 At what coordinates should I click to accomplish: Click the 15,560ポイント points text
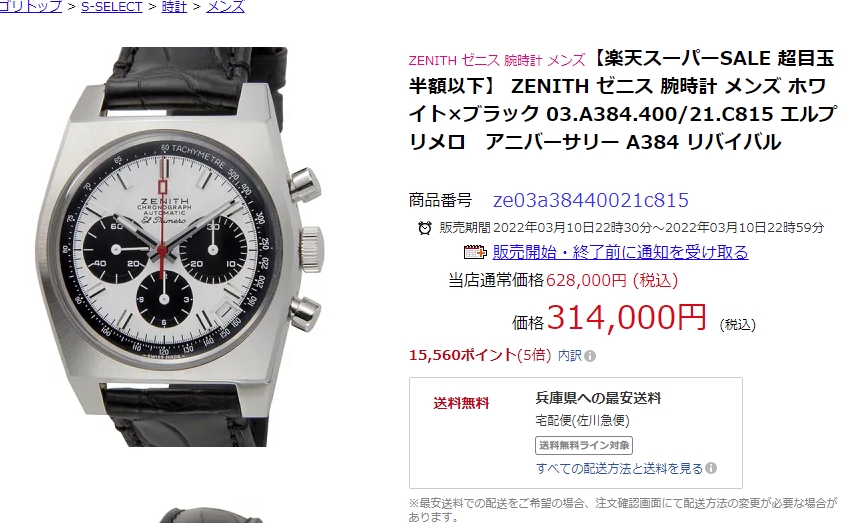(x=462, y=355)
